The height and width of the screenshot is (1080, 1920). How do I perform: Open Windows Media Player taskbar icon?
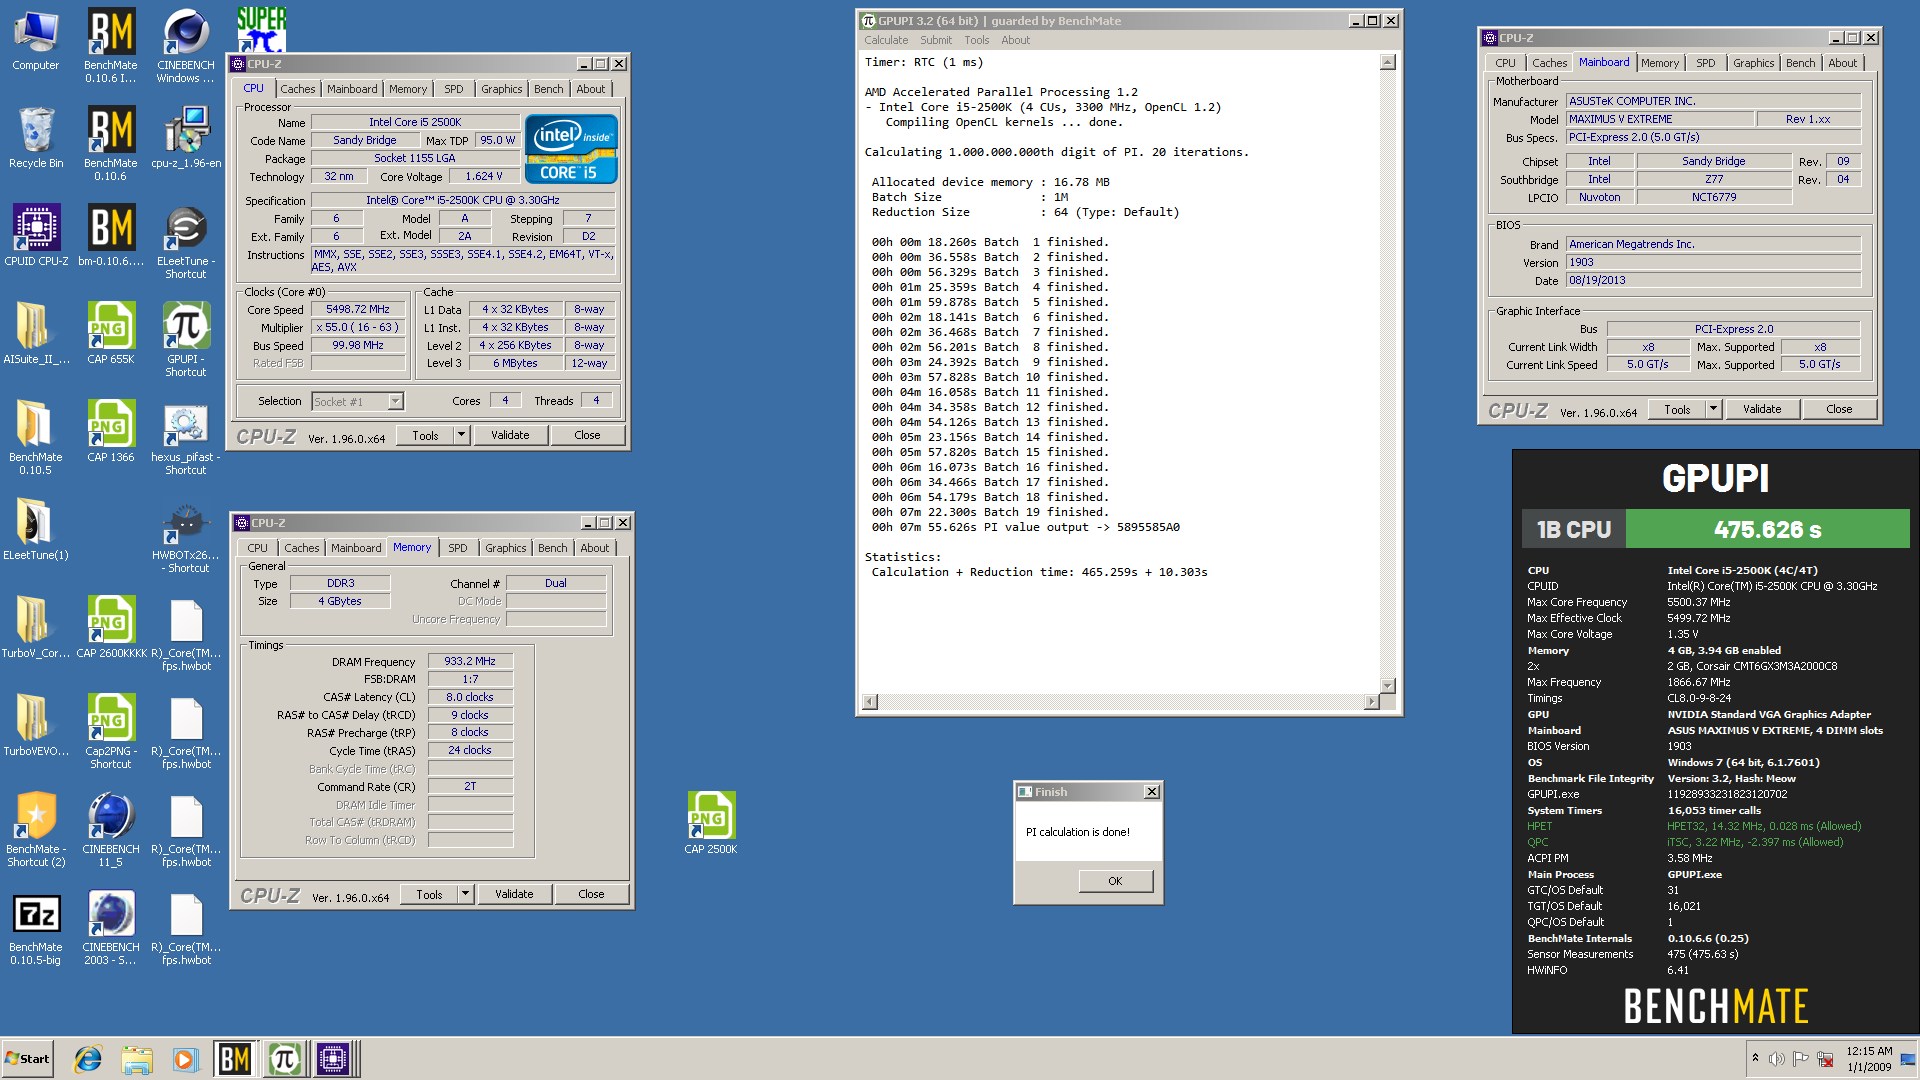point(184,1059)
